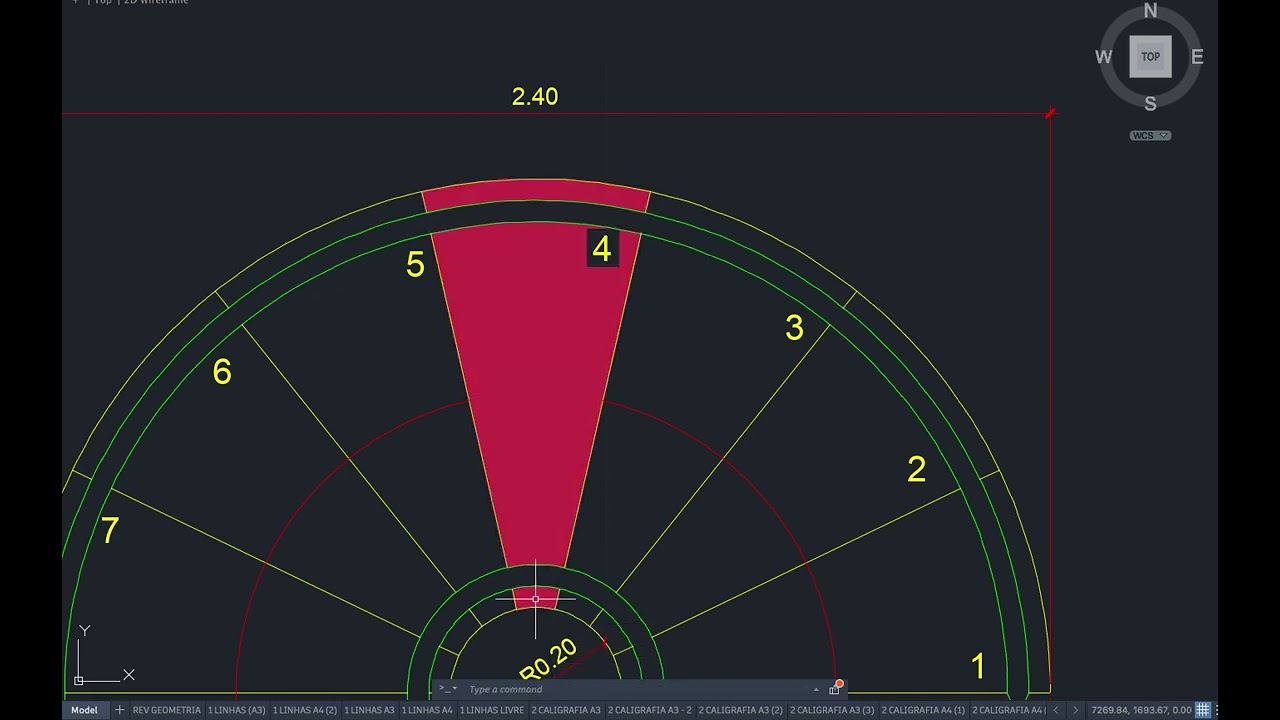Select the yellow number 5 label
The image size is (1280, 720).
pos(415,265)
